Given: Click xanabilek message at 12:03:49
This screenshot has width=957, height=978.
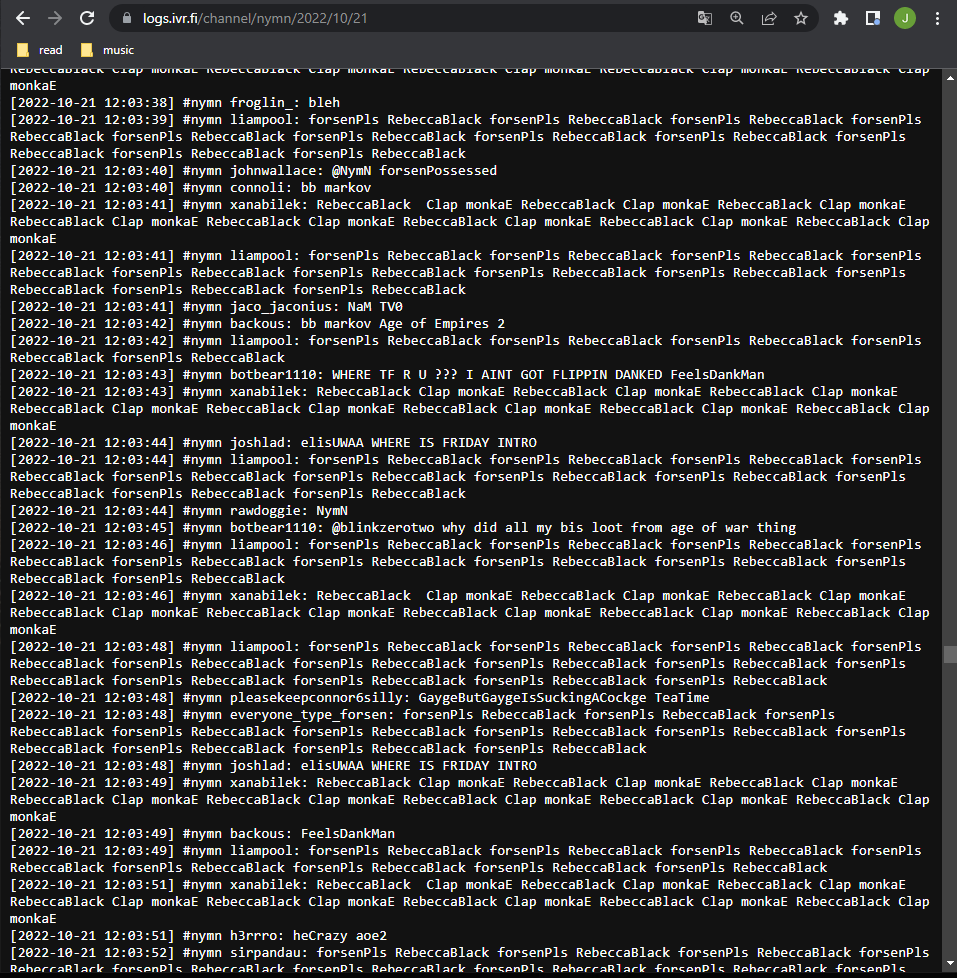Looking at the screenshot, I should [x=469, y=799].
